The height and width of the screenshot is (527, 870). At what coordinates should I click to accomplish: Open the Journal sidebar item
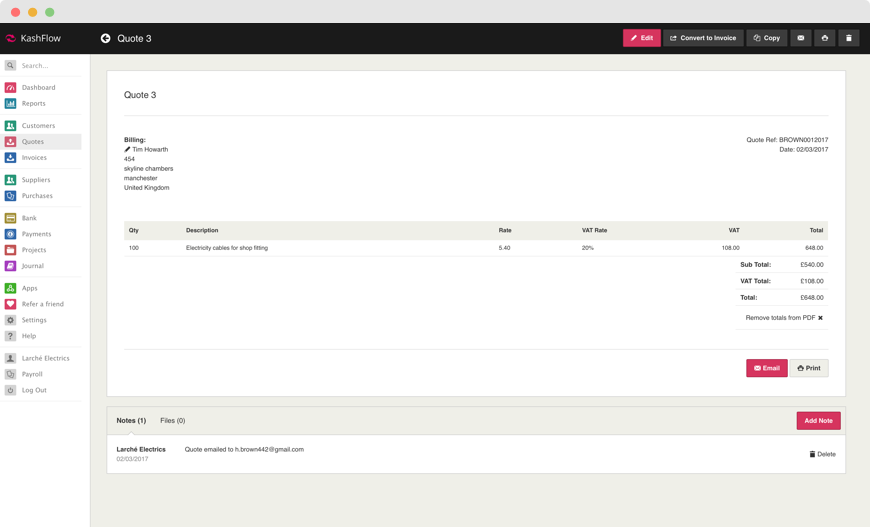(x=33, y=266)
